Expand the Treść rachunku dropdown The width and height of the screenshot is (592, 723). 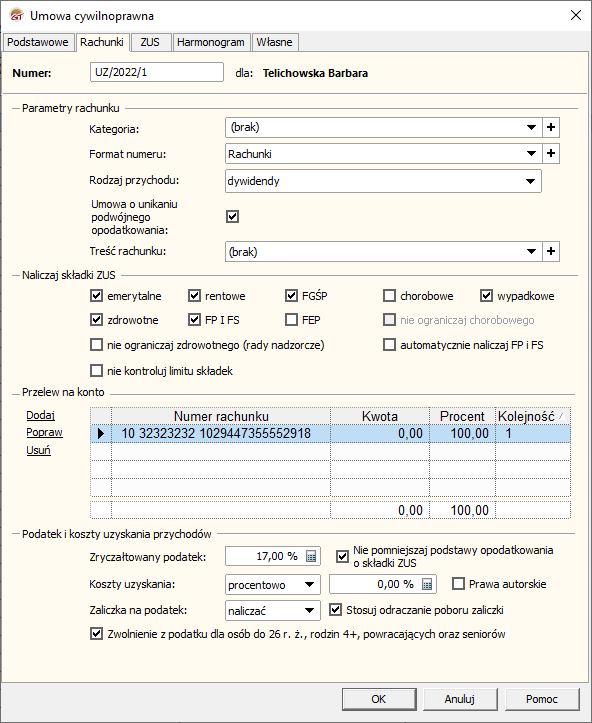(531, 251)
